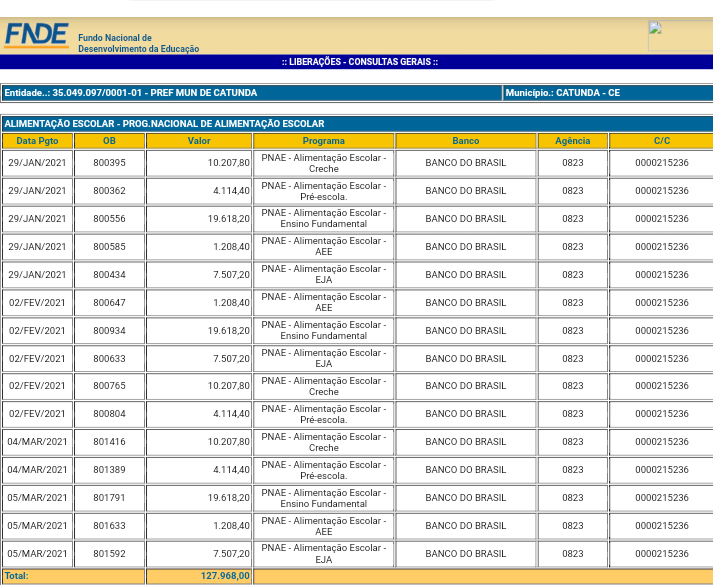Click the EJA program cell for OB 801592
This screenshot has height=585, width=713.
pos(323,554)
